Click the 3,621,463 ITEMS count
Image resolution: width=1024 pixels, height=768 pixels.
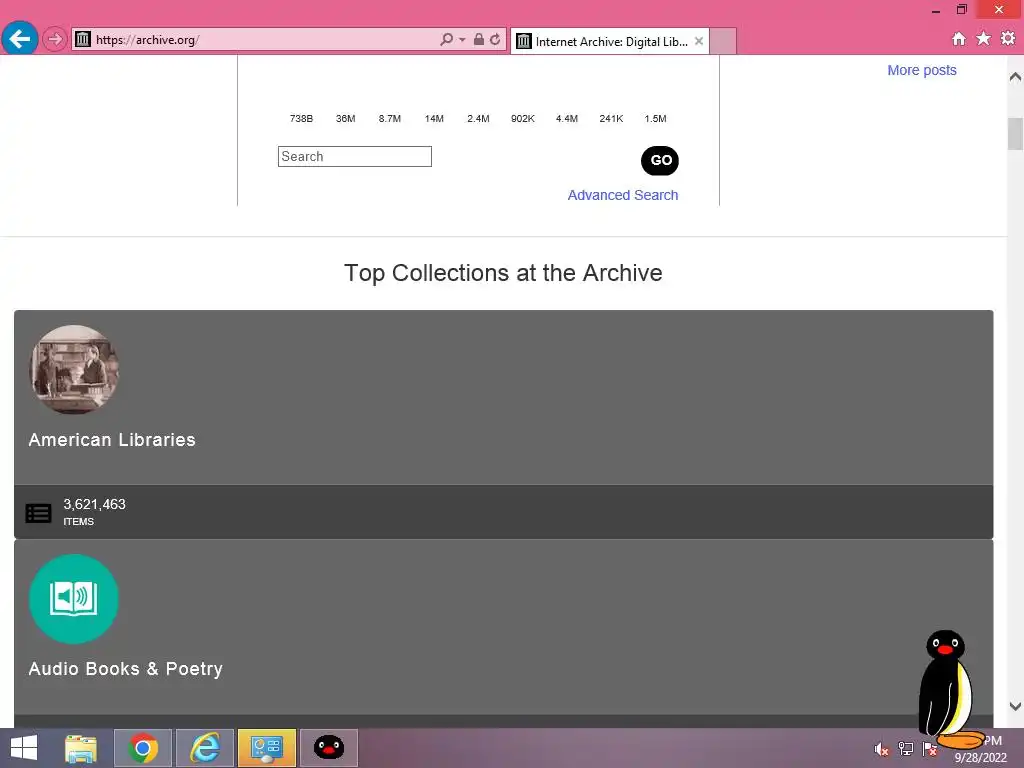point(94,512)
